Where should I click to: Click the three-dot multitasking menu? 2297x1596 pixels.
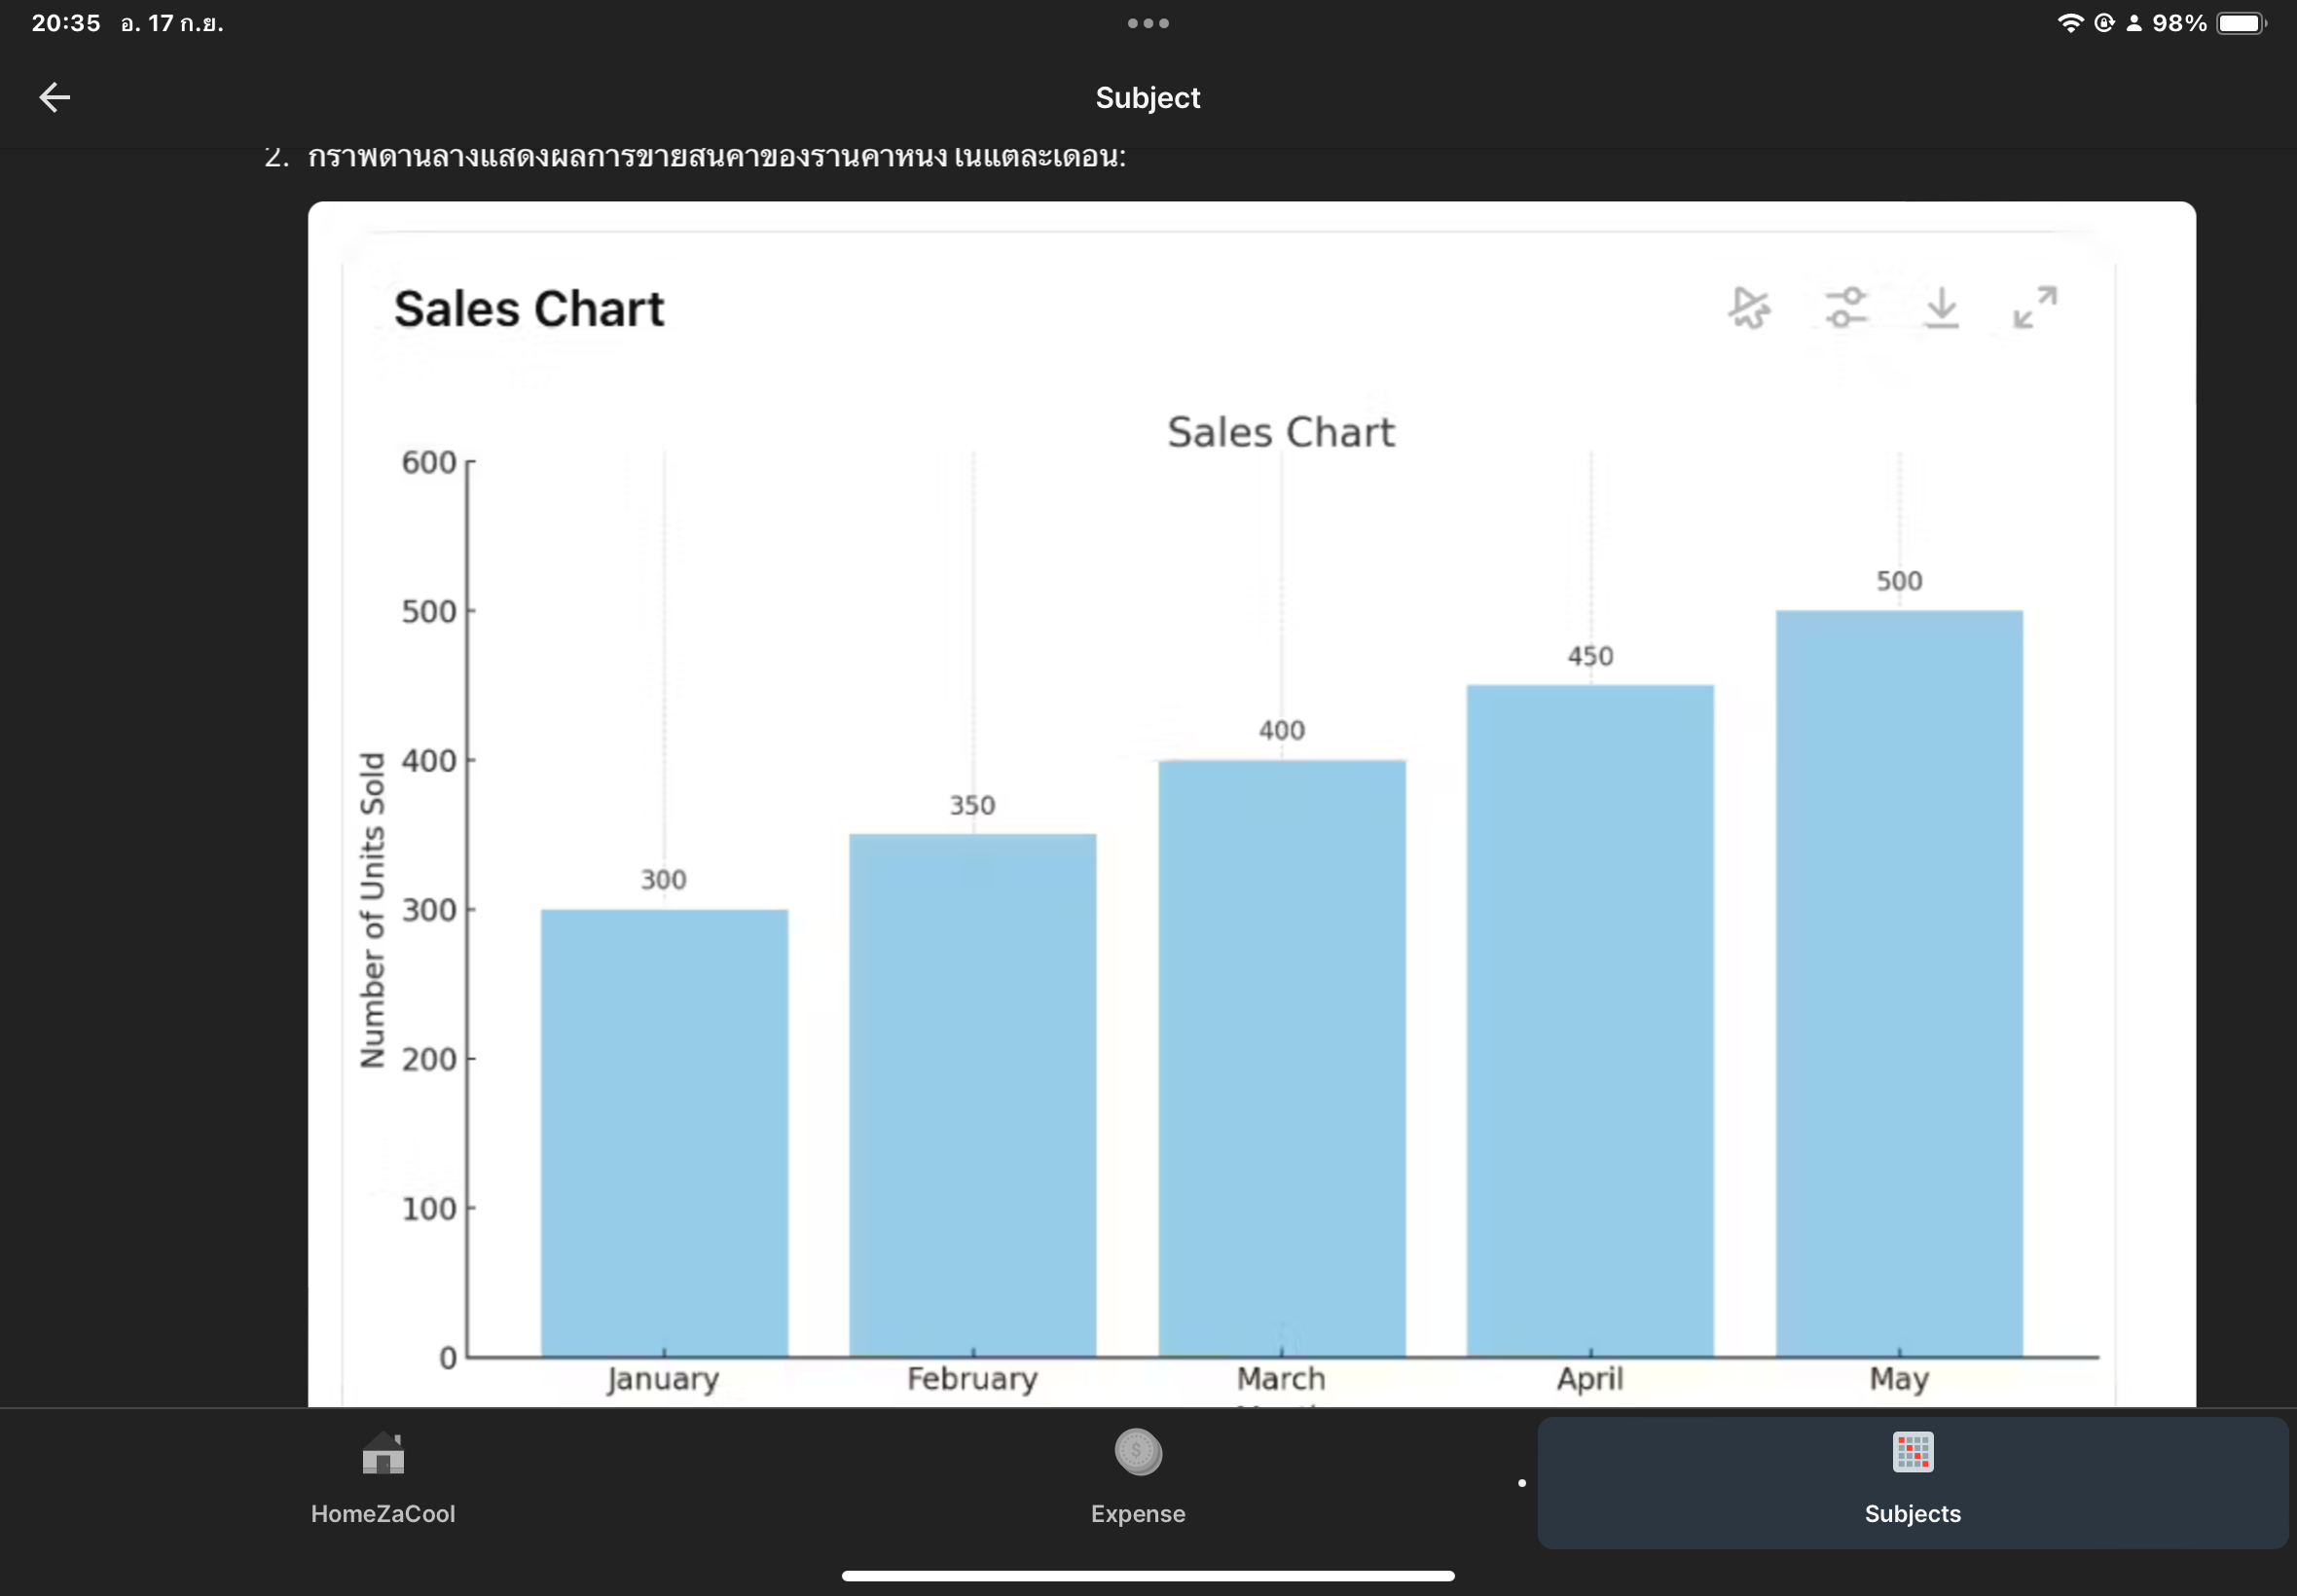click(x=1148, y=23)
